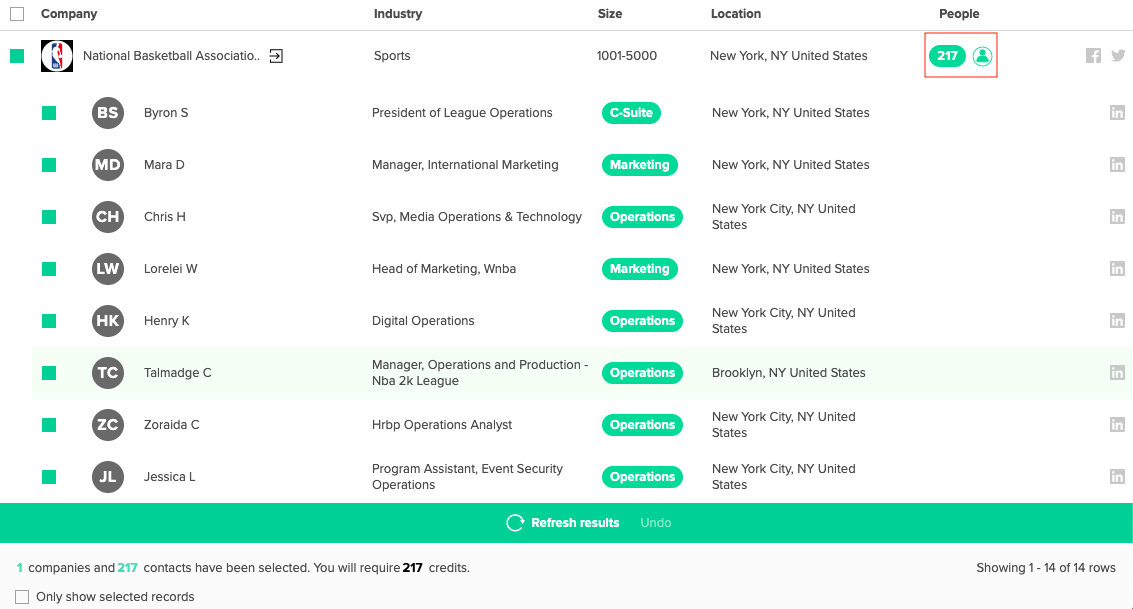
Task: Uncheck the Lorelei W contact checkbox
Action: (x=49, y=269)
